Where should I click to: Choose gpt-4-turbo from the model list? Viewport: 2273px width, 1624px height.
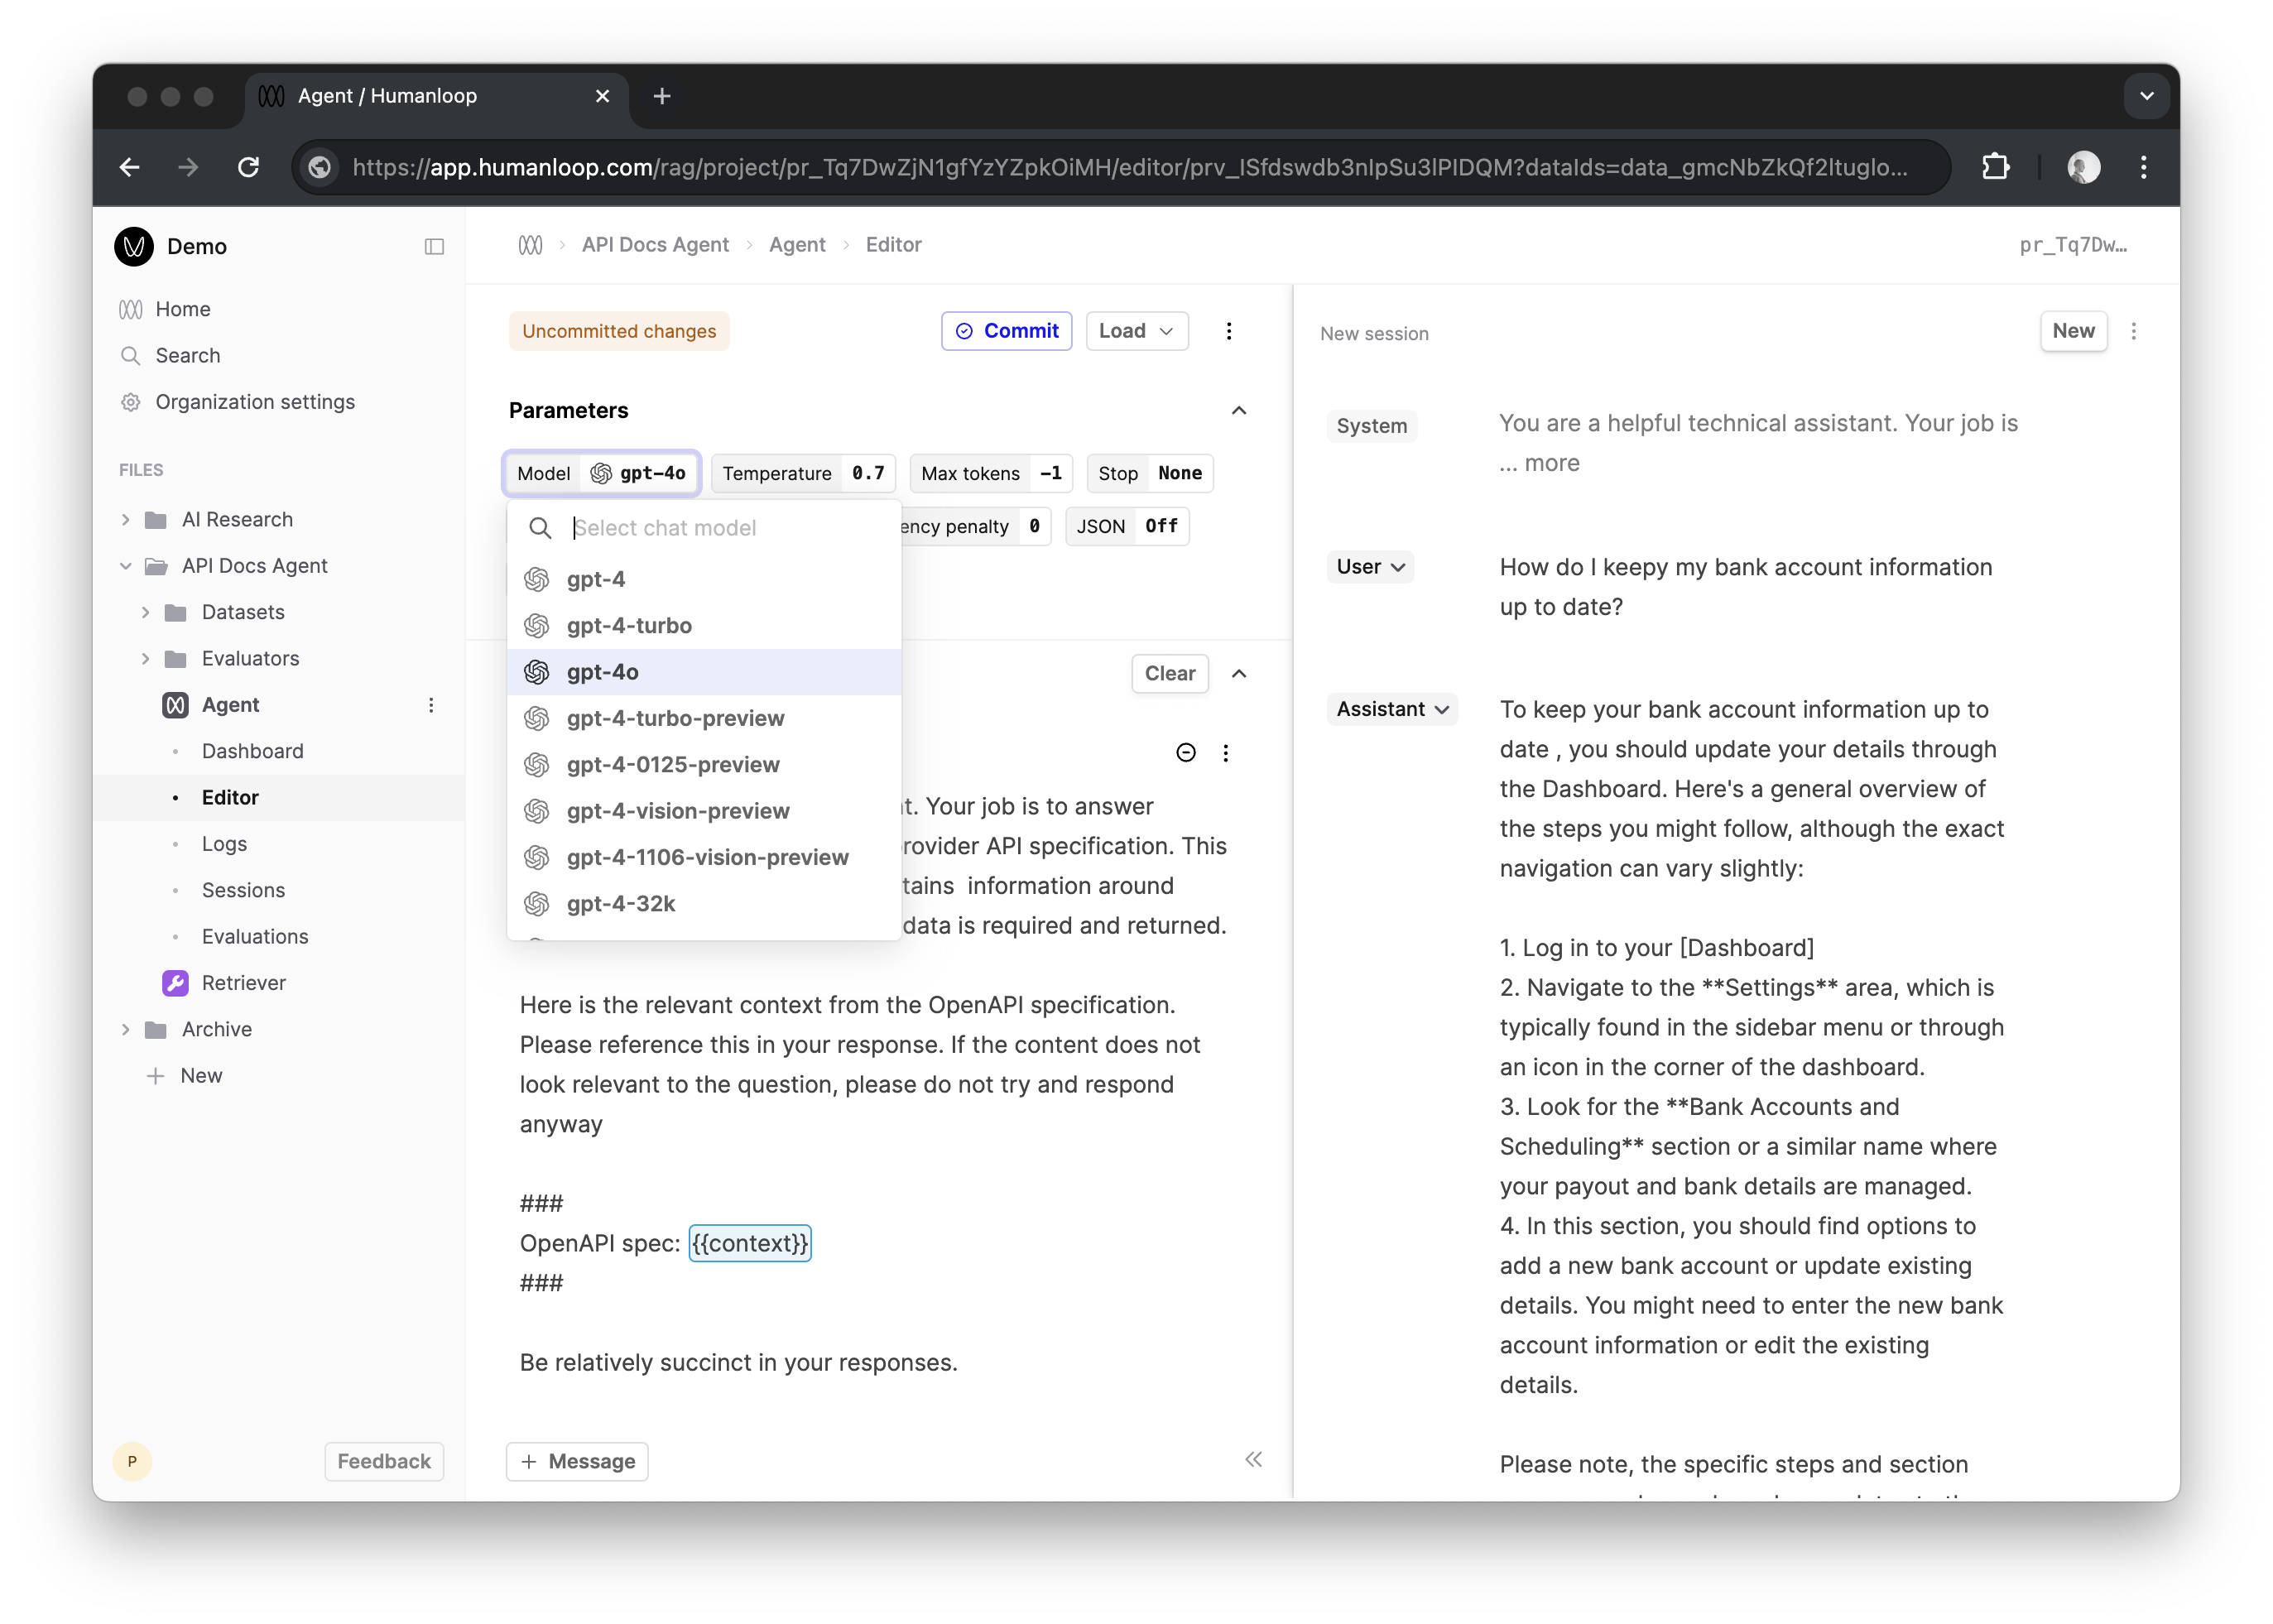(x=704, y=626)
